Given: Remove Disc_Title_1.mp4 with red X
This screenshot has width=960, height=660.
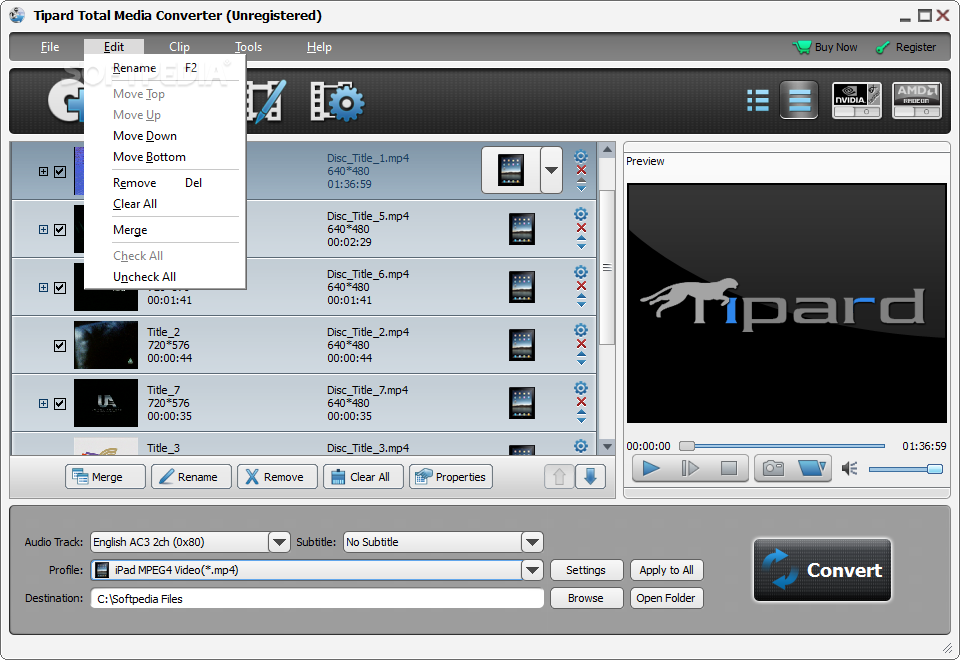Looking at the screenshot, I should [x=581, y=170].
